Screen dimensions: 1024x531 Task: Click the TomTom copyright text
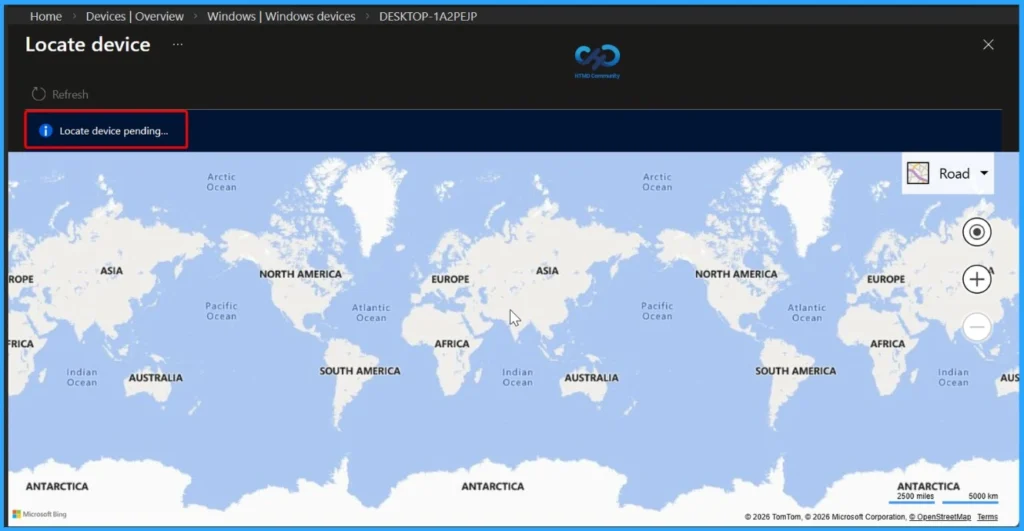tap(773, 517)
